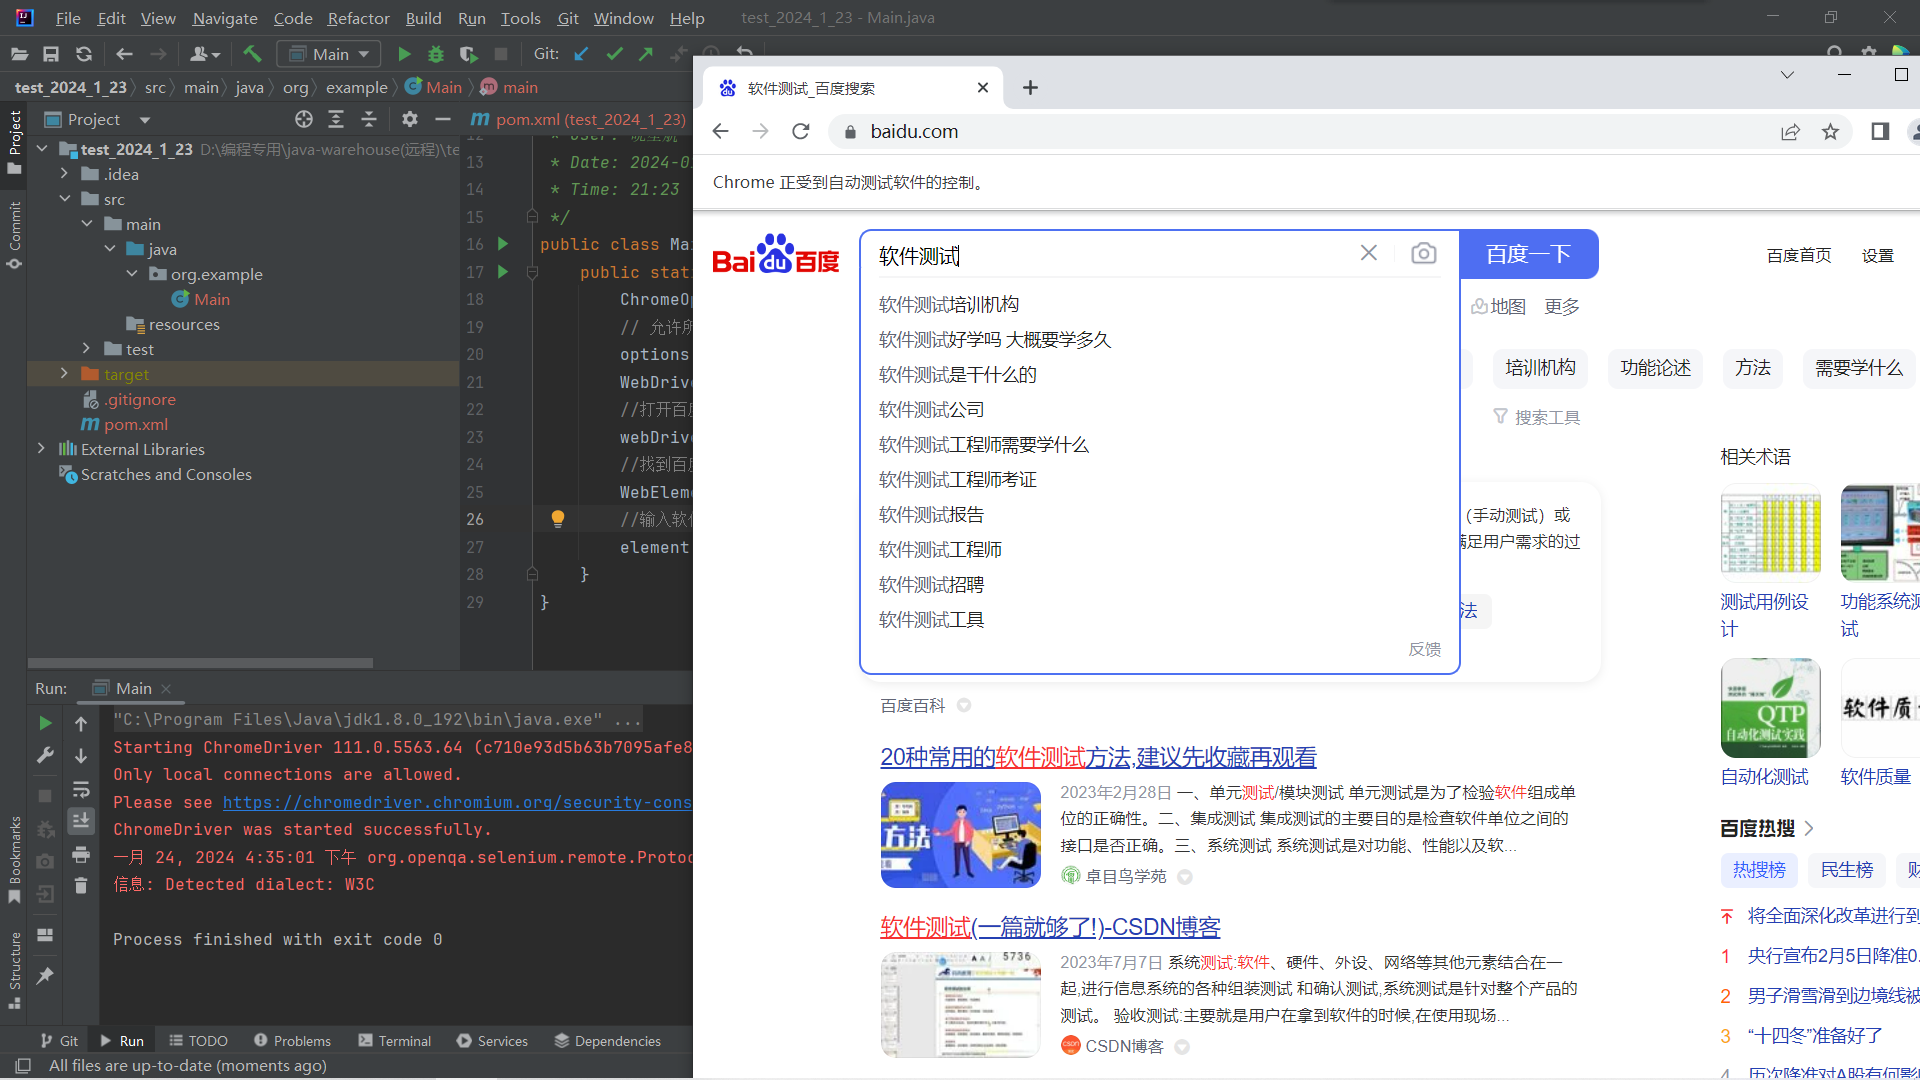Clear console with the trash icon

click(x=81, y=886)
